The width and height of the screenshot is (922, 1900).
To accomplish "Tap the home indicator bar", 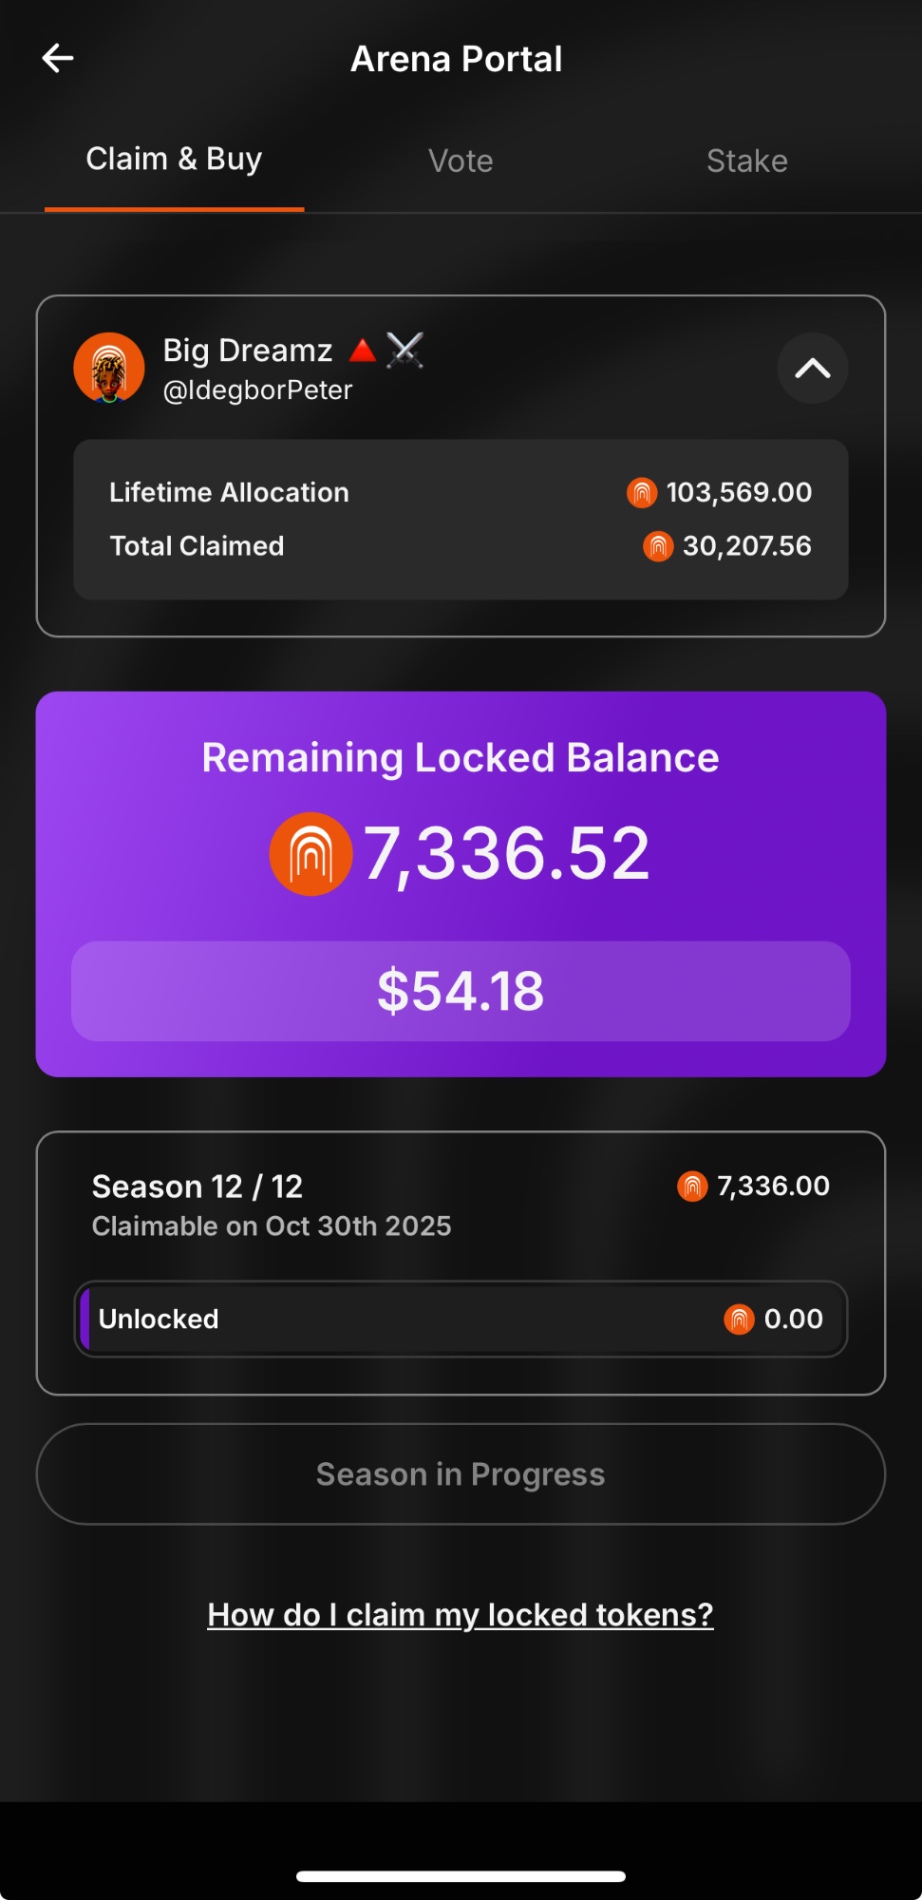I will pos(460,1876).
